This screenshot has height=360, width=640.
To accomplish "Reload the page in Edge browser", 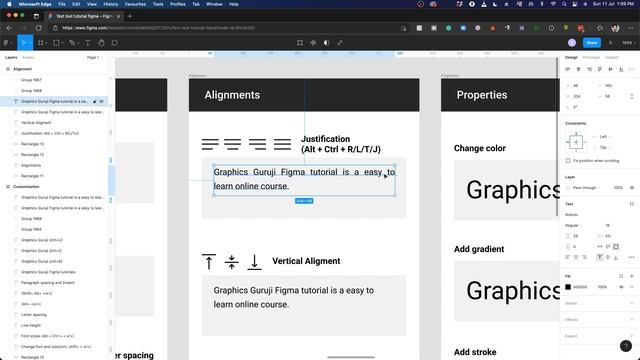I will 39,28.
